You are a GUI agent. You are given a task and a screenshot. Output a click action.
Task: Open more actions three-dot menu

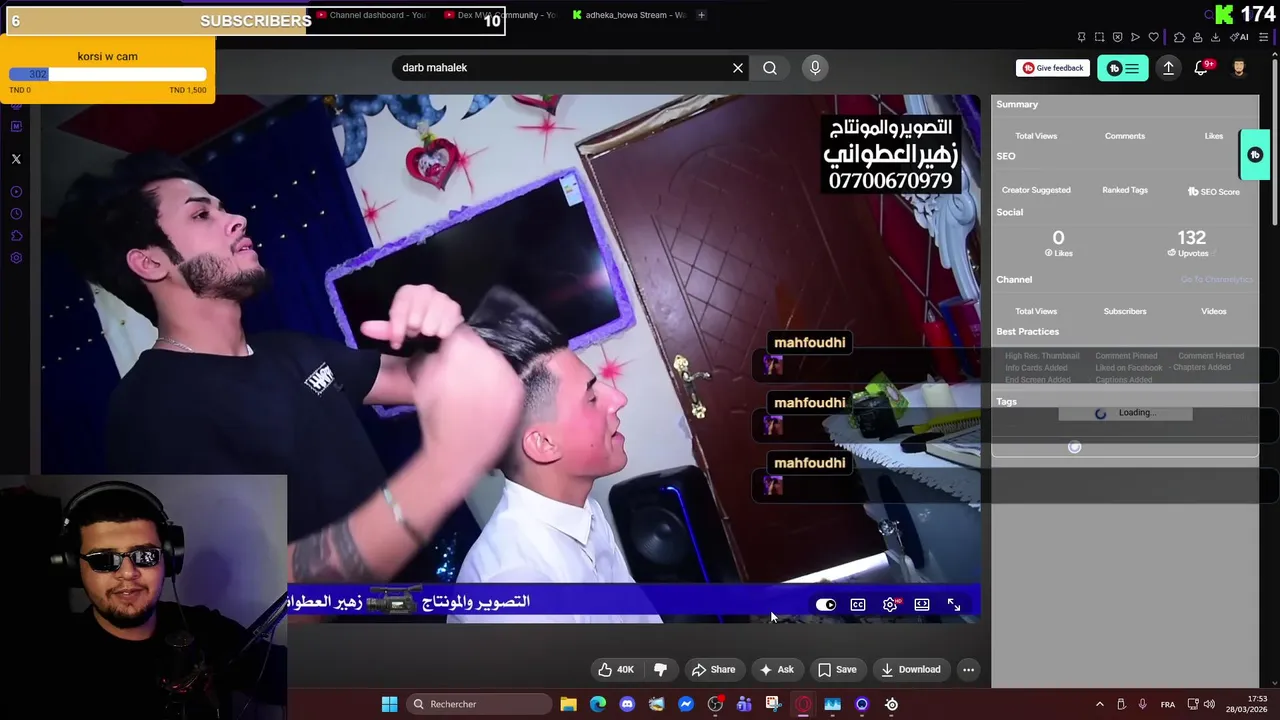(x=968, y=670)
